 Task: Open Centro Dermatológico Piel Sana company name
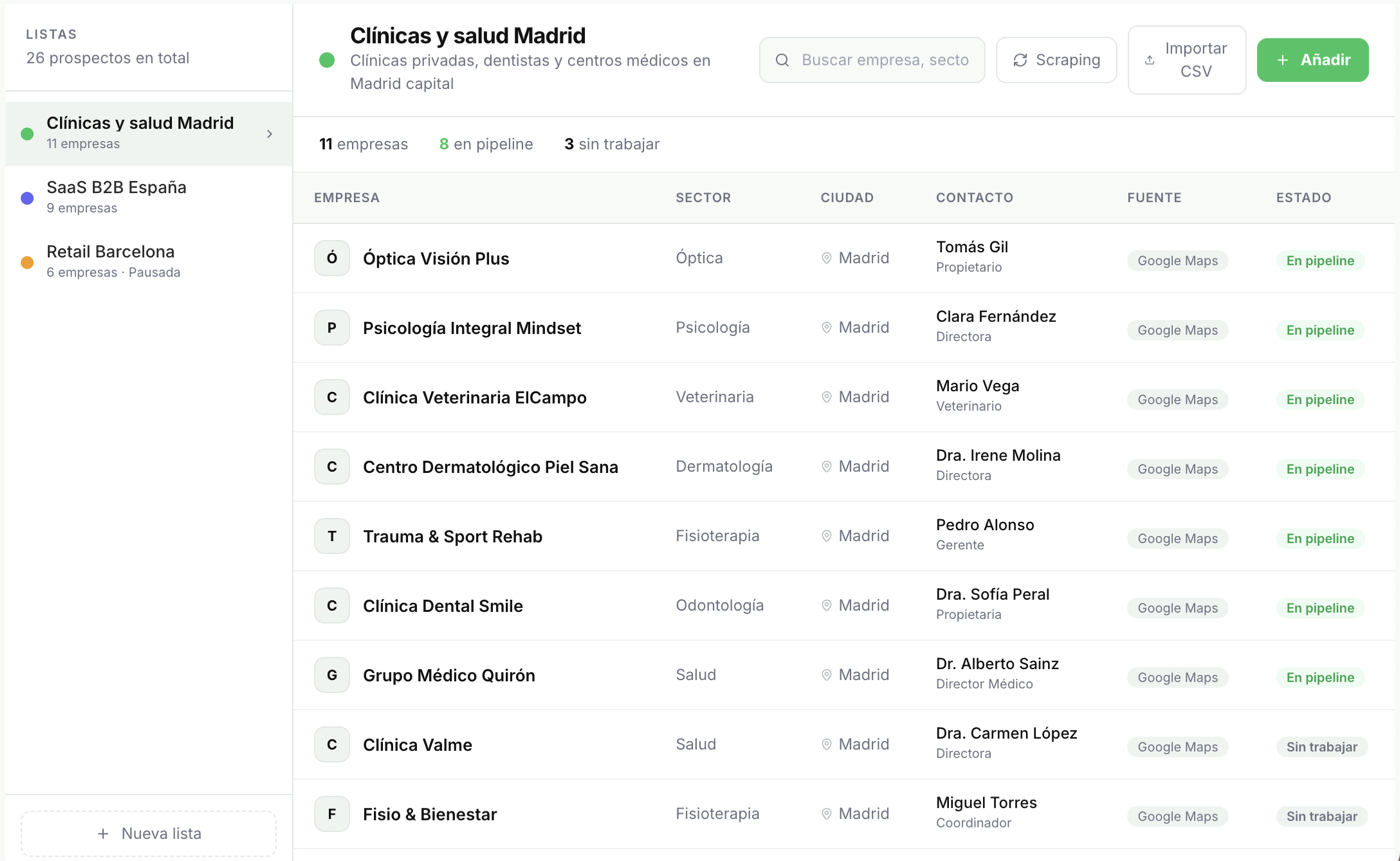click(490, 467)
